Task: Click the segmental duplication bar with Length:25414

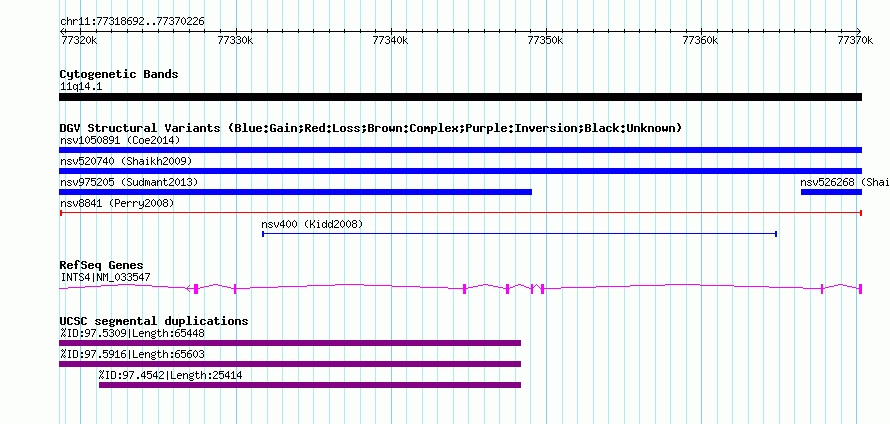Action: point(310,385)
